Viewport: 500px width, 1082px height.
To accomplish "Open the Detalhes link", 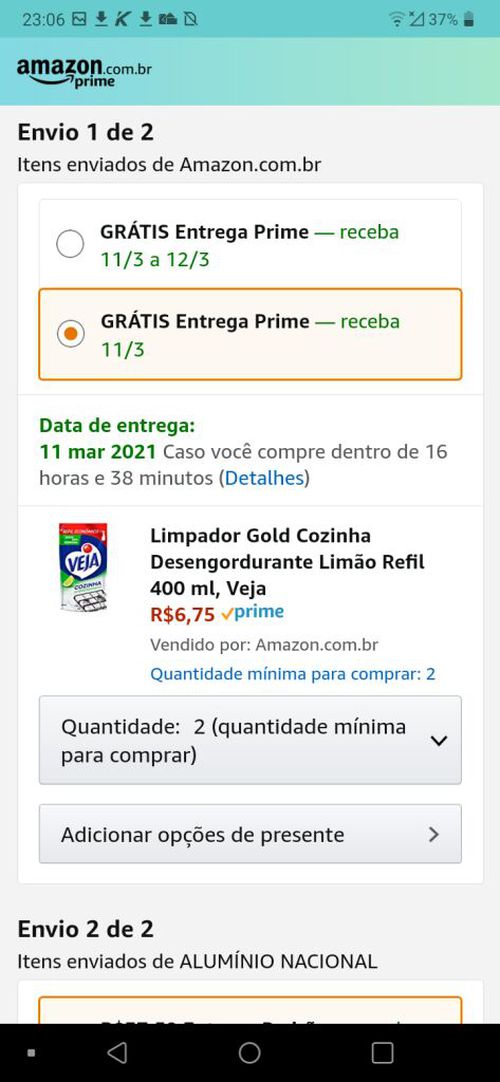I will tap(264, 478).
